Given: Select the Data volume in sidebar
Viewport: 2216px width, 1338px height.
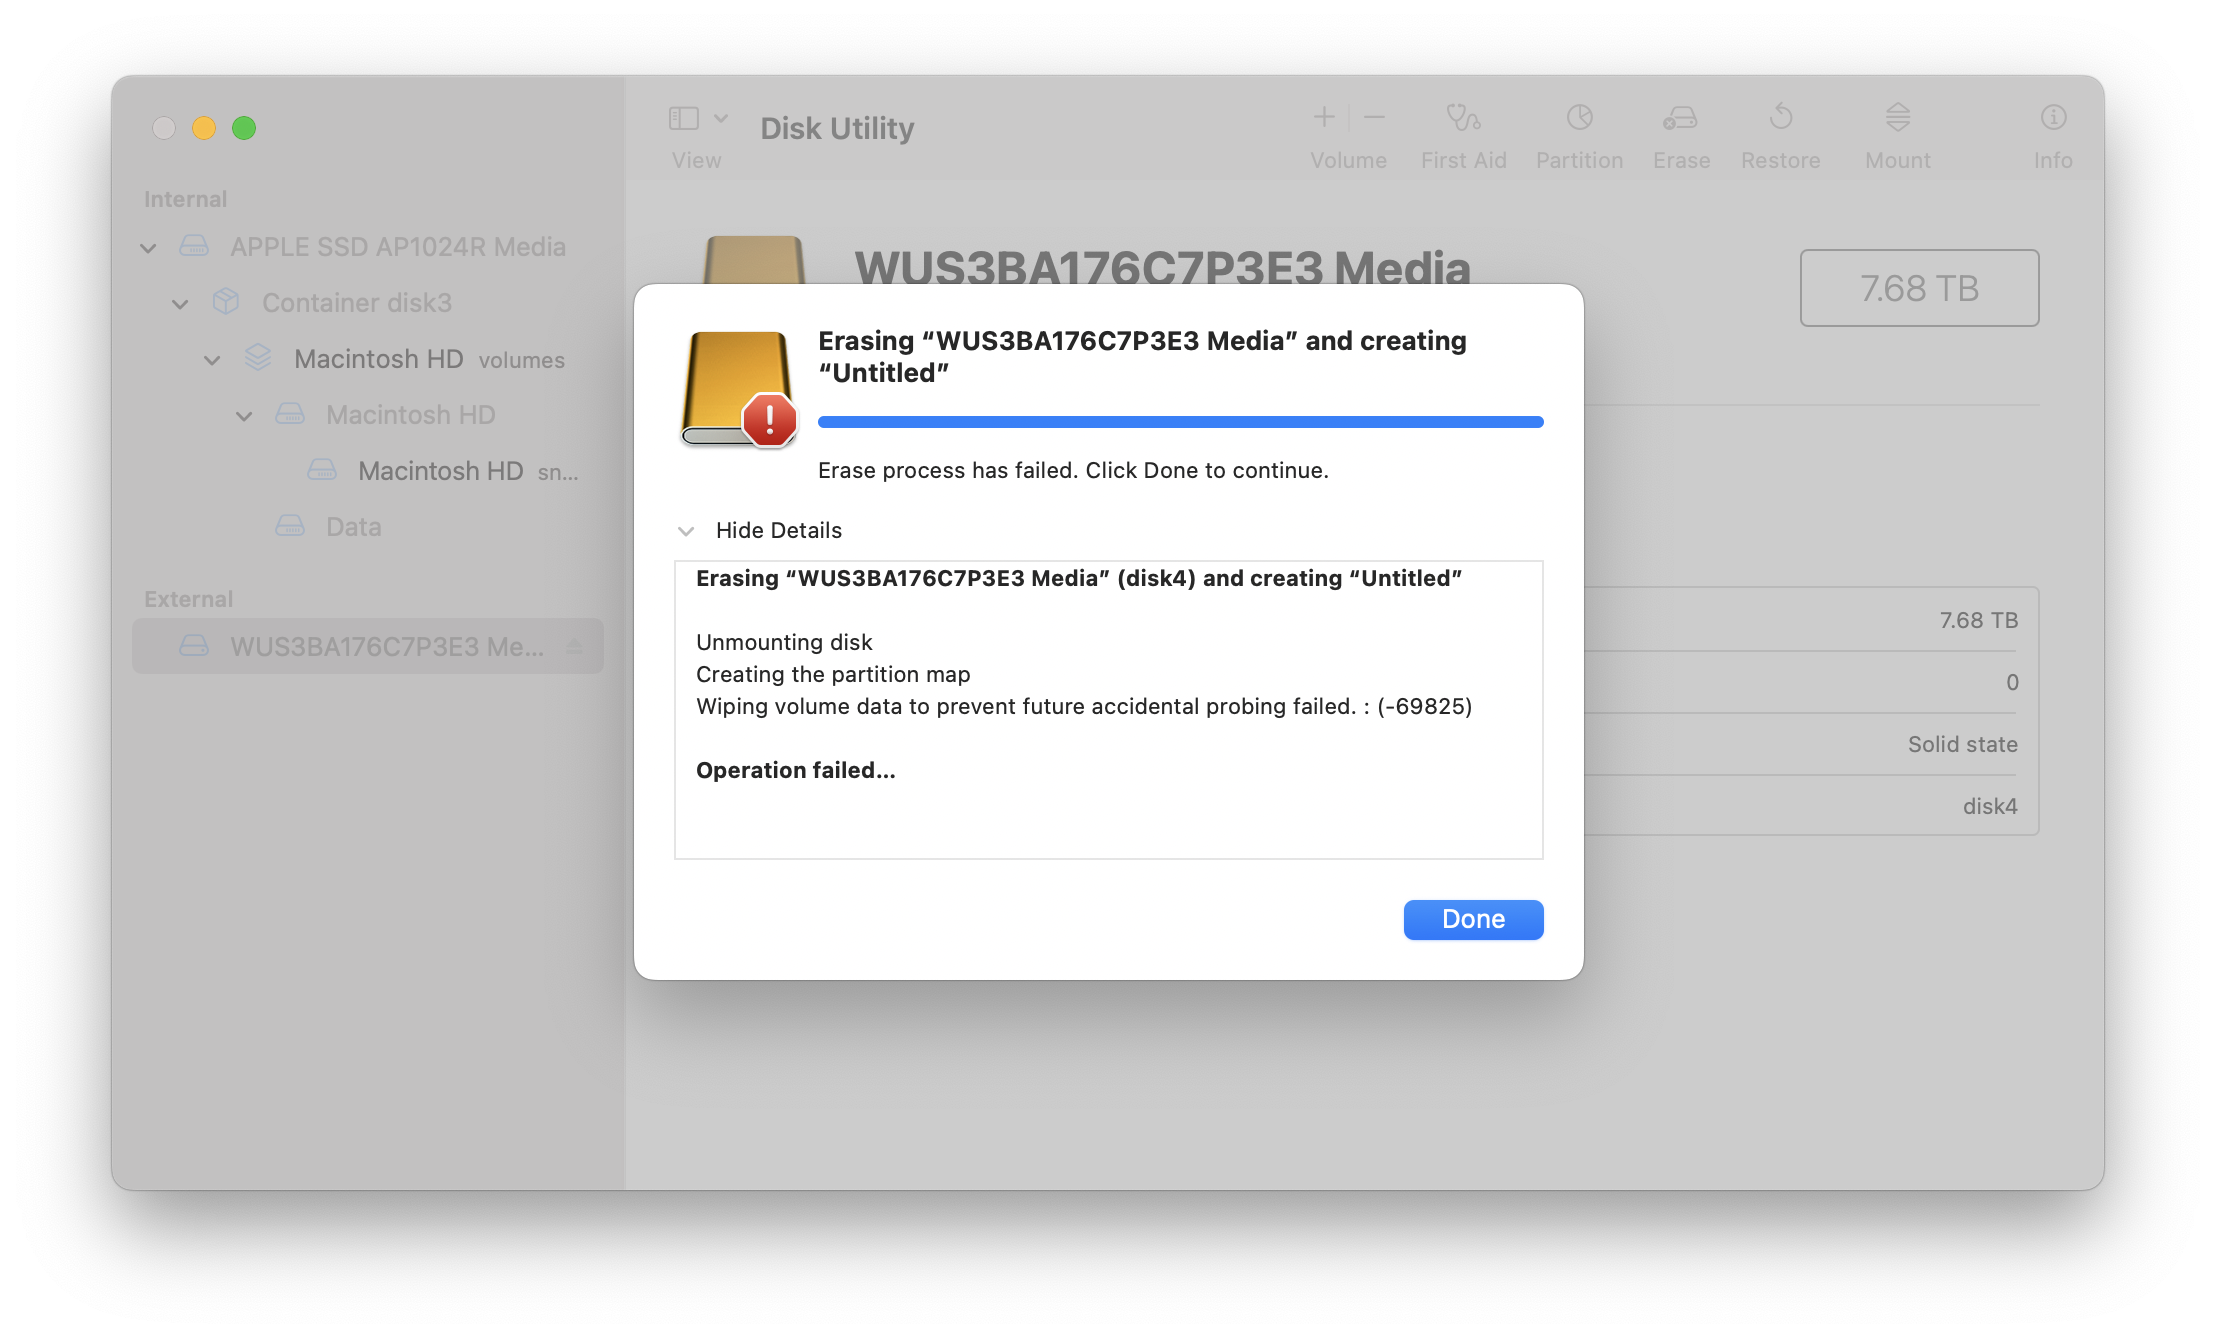Looking at the screenshot, I should (353, 527).
